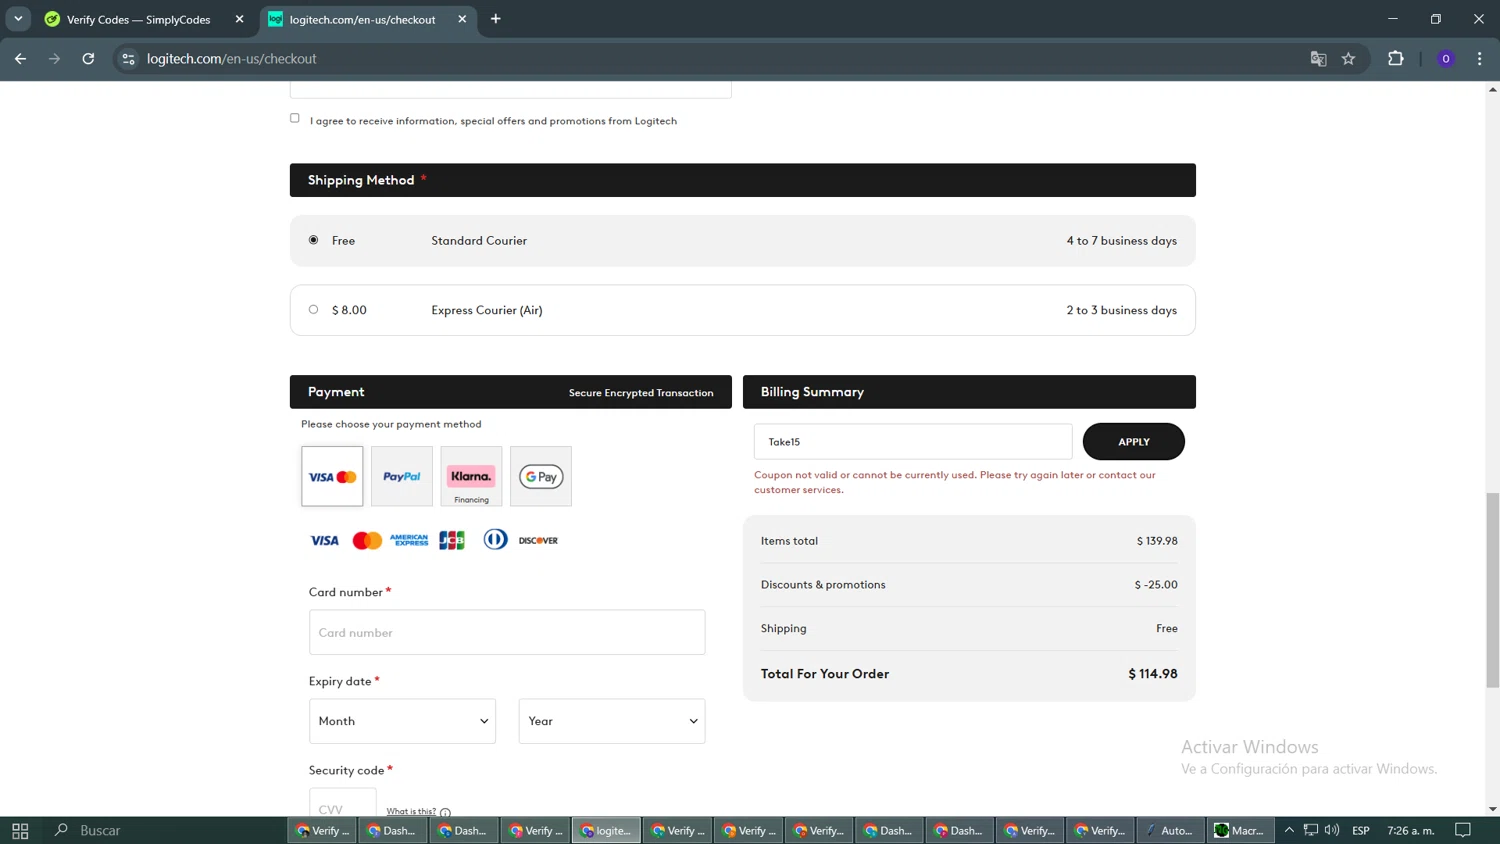Screen dimensions: 1500x844
Task: Close the logitech checkout tab
Action: point(462,19)
